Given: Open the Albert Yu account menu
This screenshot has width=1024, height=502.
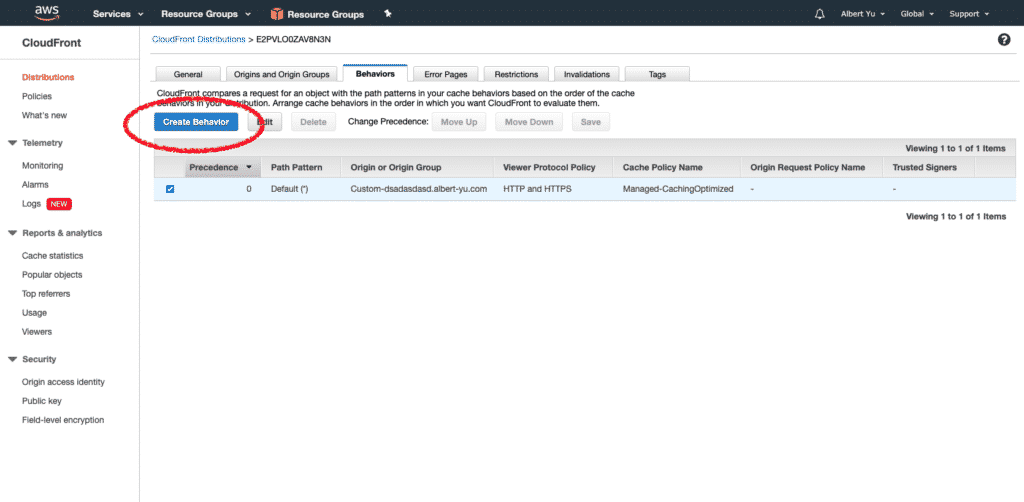Looking at the screenshot, I should coord(863,14).
